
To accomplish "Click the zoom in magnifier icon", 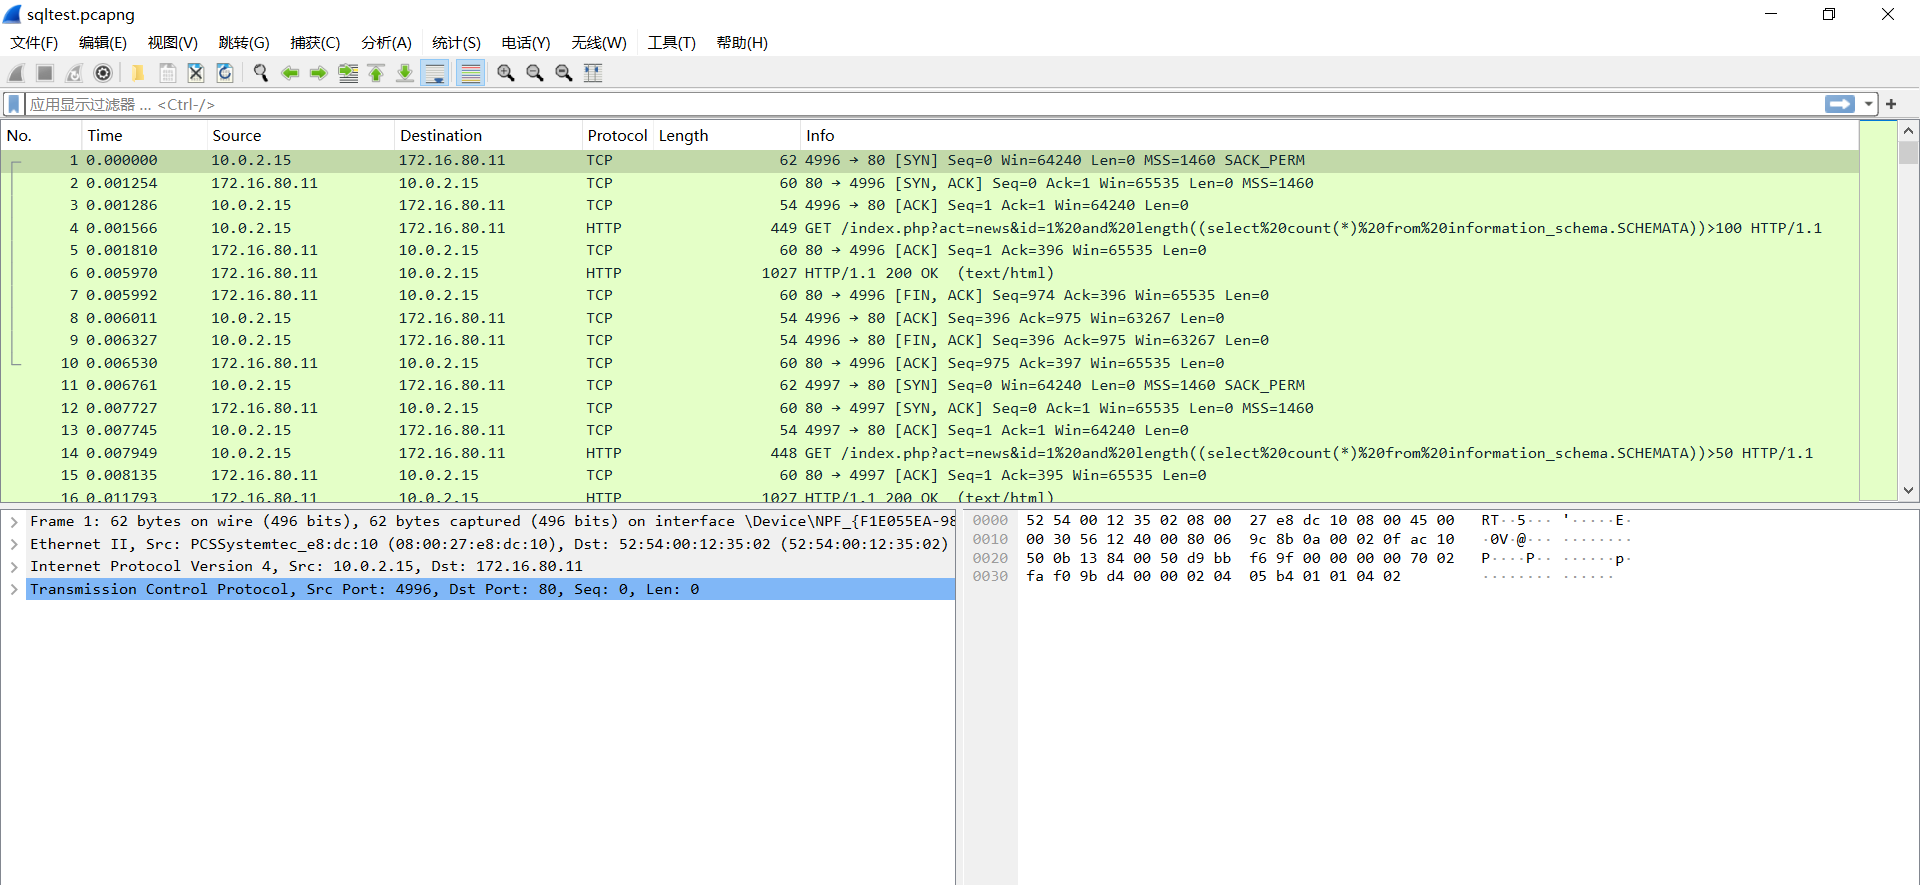I will [x=506, y=73].
